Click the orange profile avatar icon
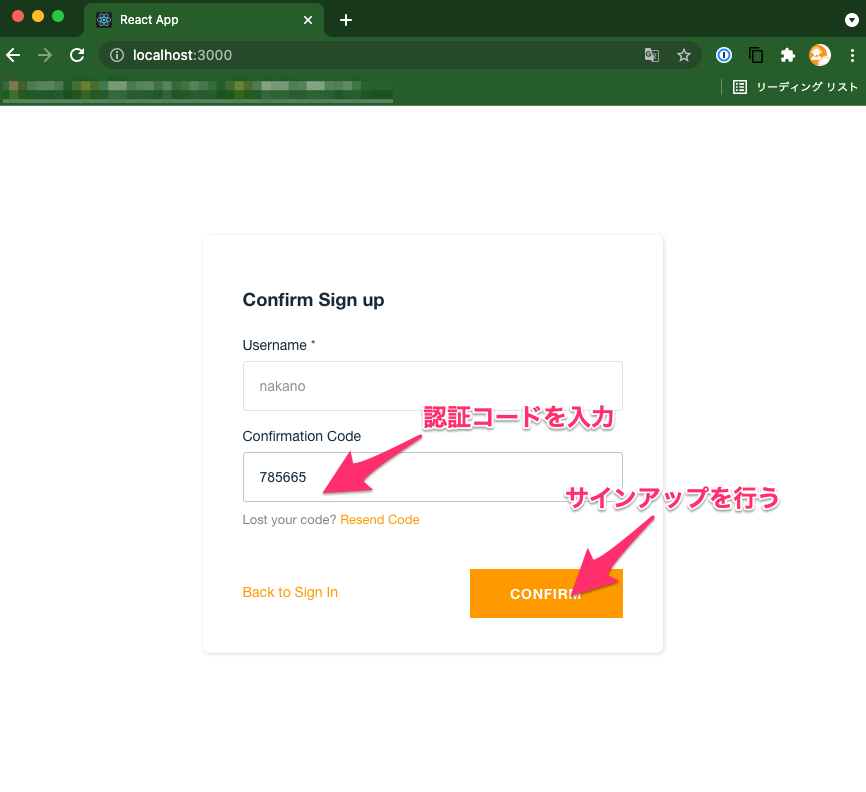 pos(820,55)
